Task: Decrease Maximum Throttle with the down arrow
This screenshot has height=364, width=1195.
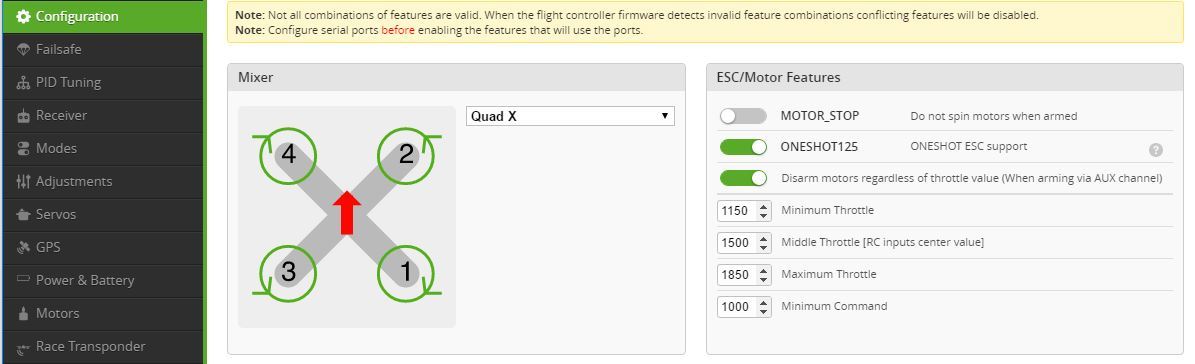Action: [x=764, y=279]
